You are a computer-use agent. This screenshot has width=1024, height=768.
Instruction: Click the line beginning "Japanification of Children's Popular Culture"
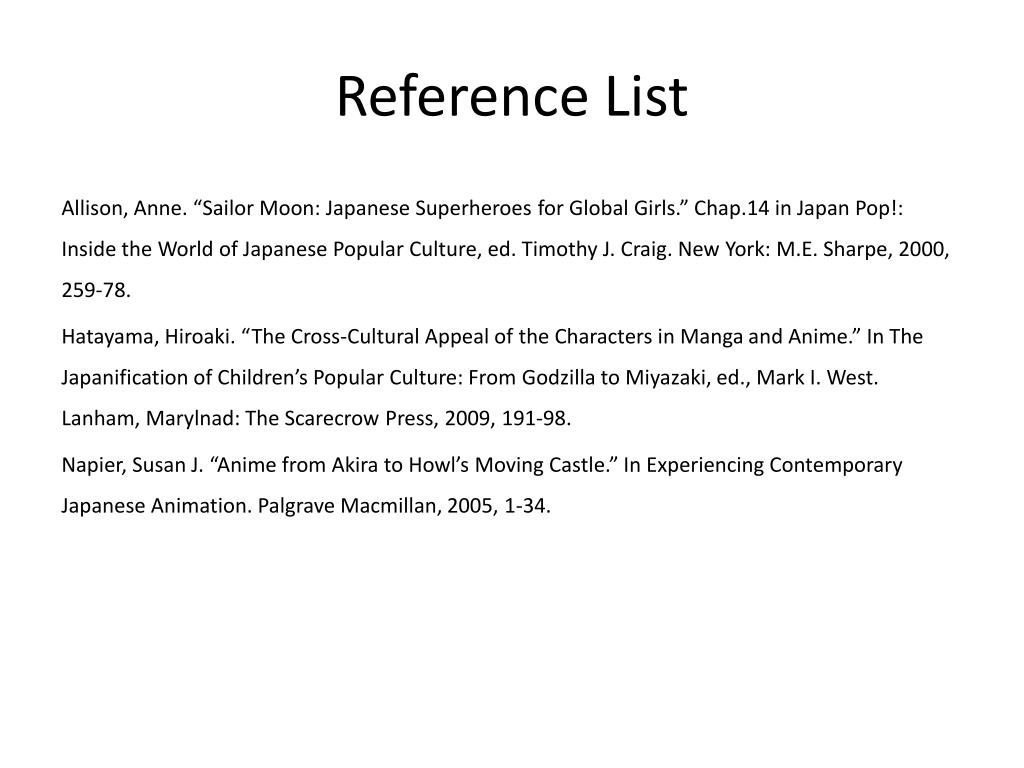[x=470, y=378]
